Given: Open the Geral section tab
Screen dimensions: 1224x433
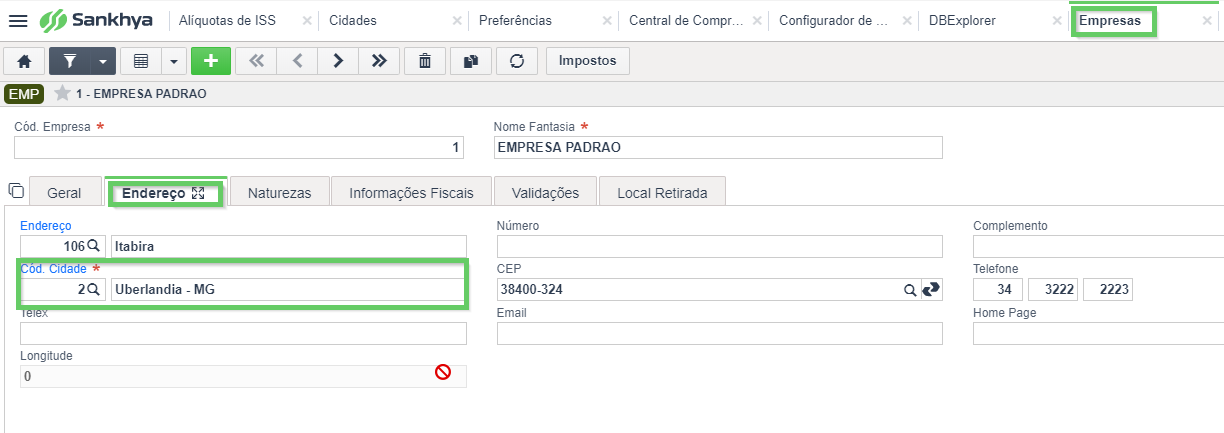Looking at the screenshot, I should click(64, 193).
